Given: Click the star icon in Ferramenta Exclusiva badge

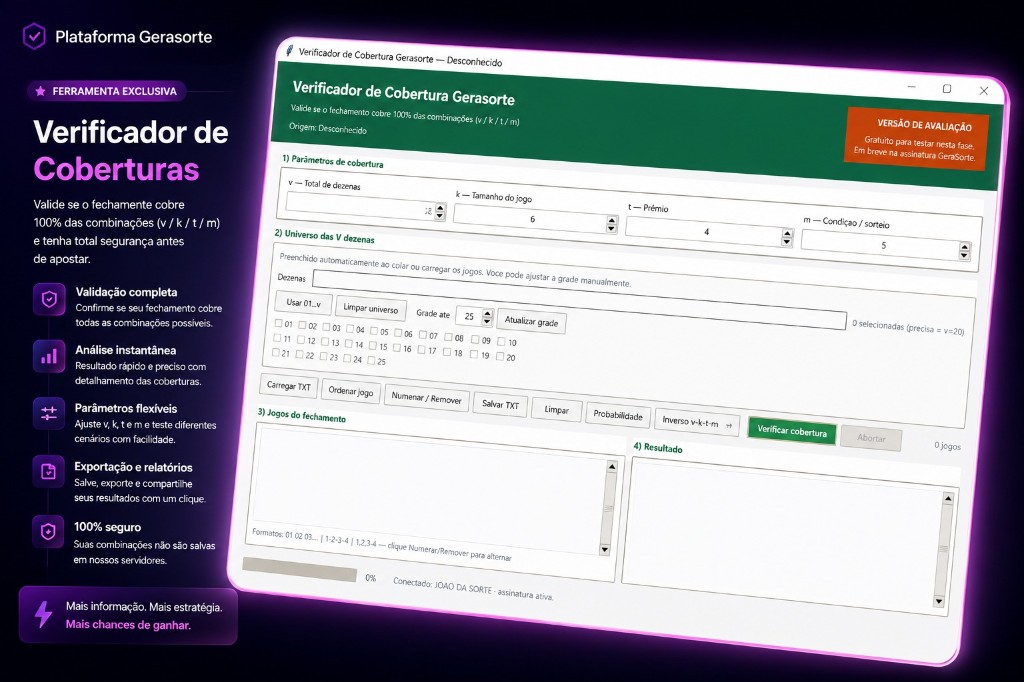Looking at the screenshot, I should click(40, 91).
